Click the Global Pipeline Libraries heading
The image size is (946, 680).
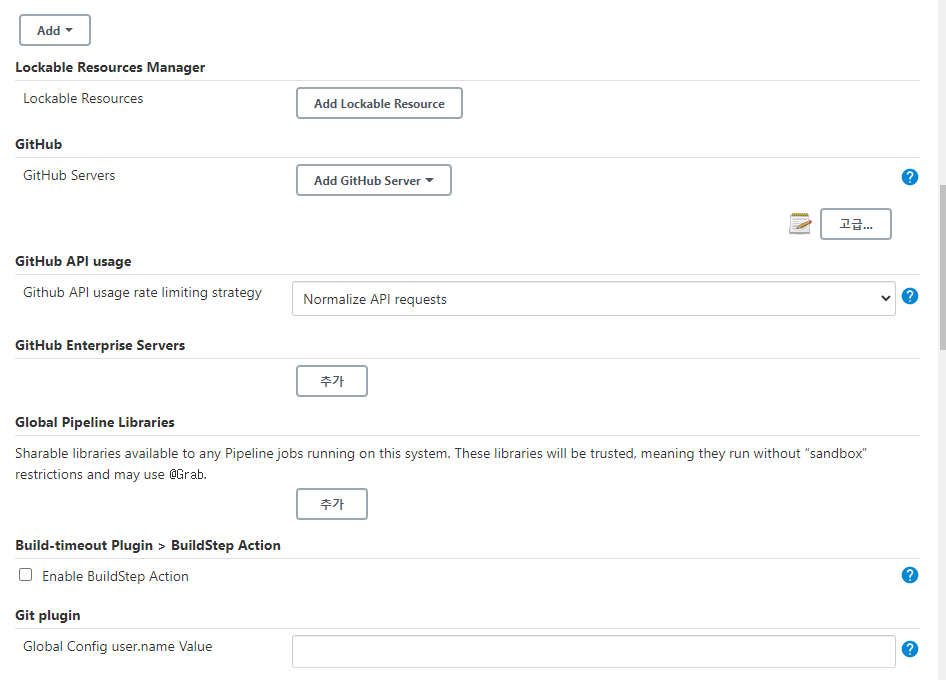point(95,422)
